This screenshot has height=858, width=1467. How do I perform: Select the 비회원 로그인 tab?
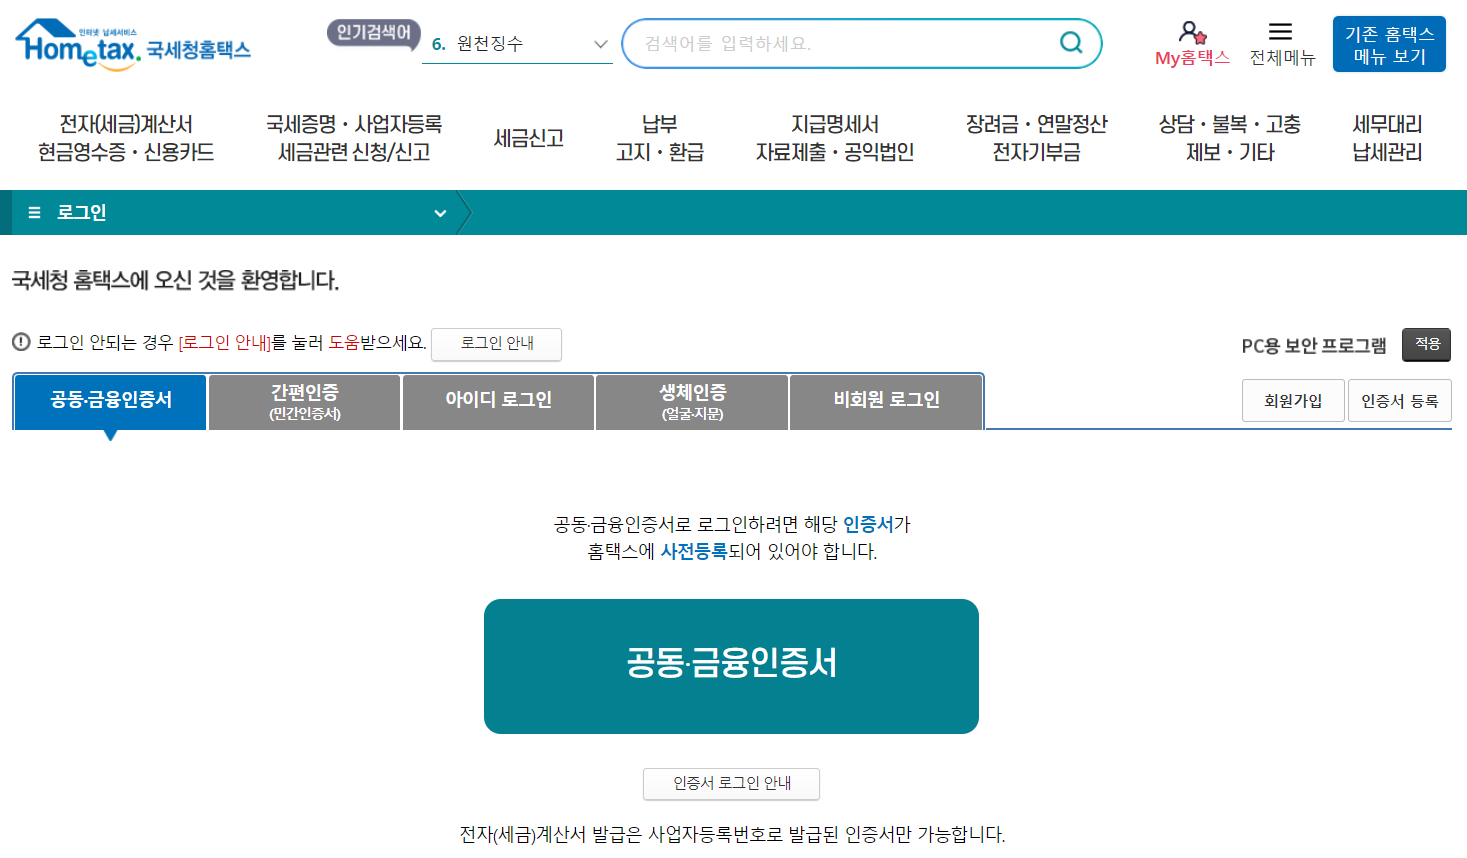pos(886,401)
